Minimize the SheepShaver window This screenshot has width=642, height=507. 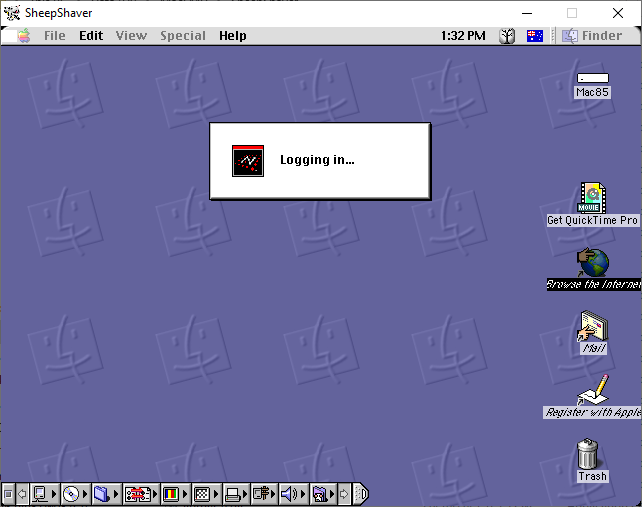point(527,13)
